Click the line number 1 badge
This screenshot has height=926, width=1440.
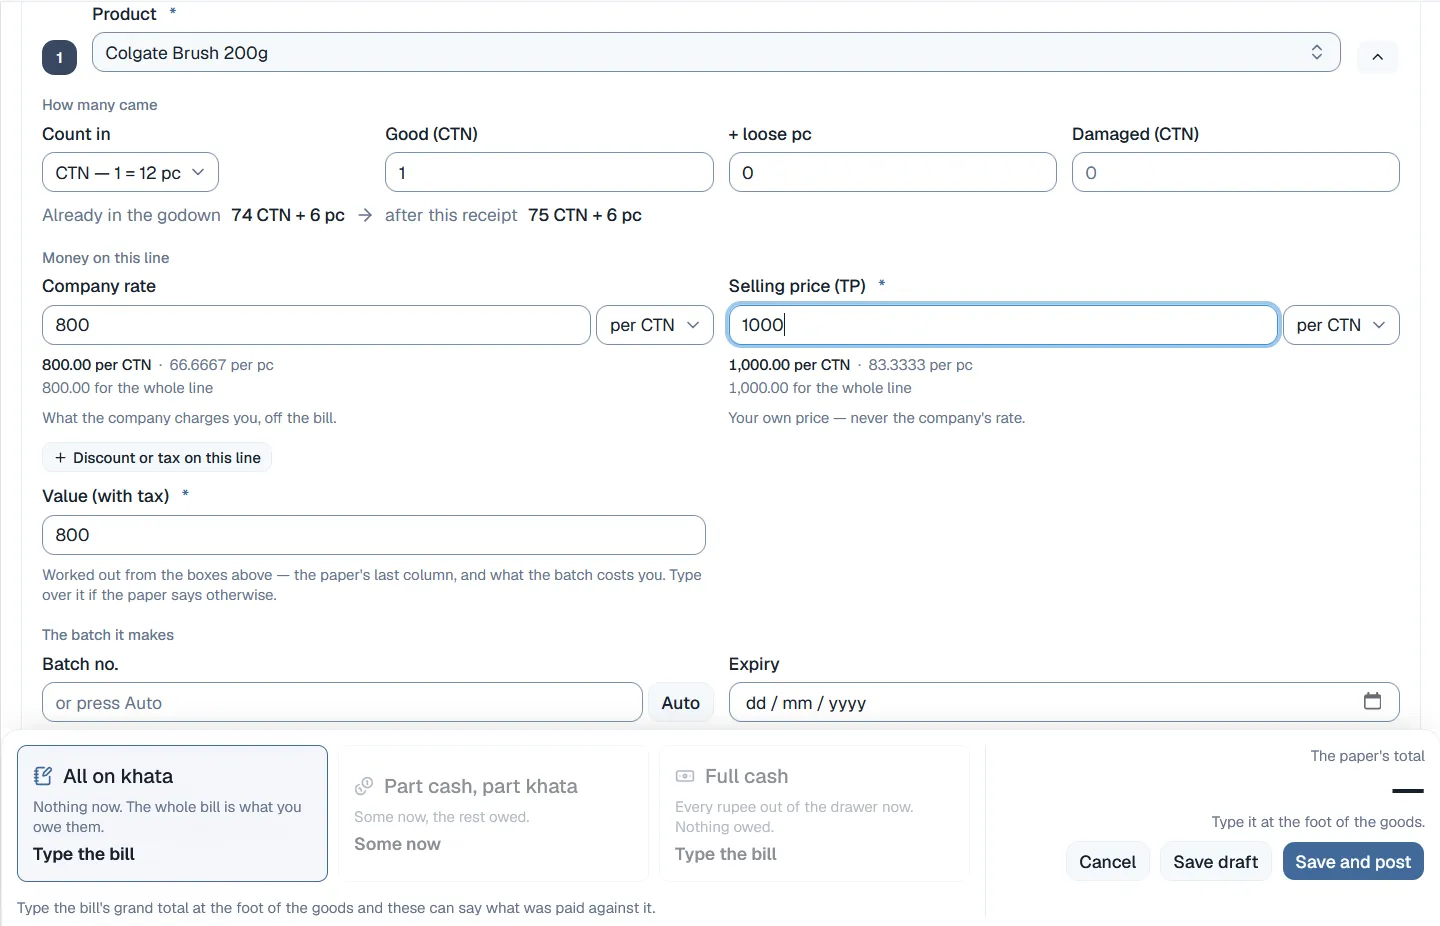click(59, 57)
